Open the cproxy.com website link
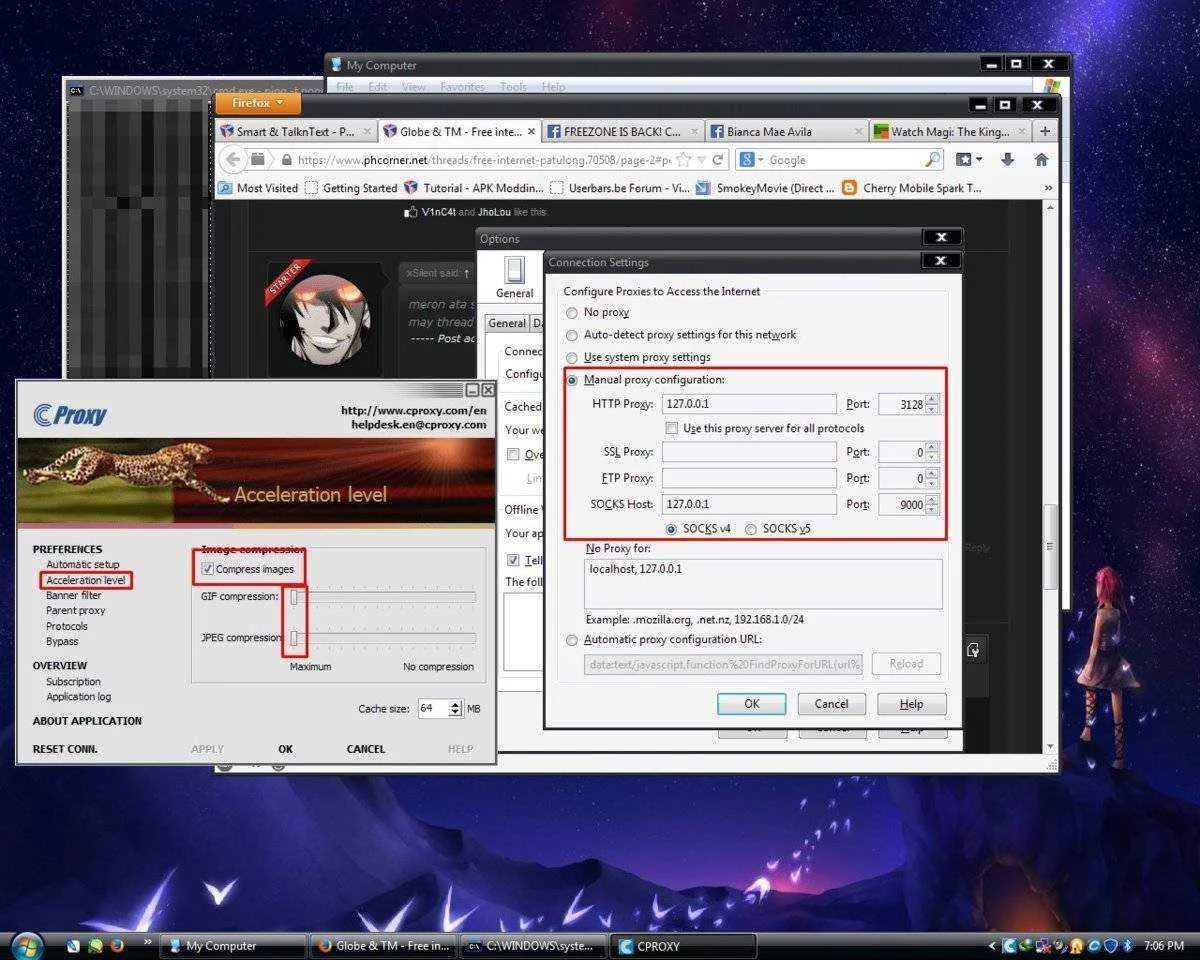 [x=413, y=410]
